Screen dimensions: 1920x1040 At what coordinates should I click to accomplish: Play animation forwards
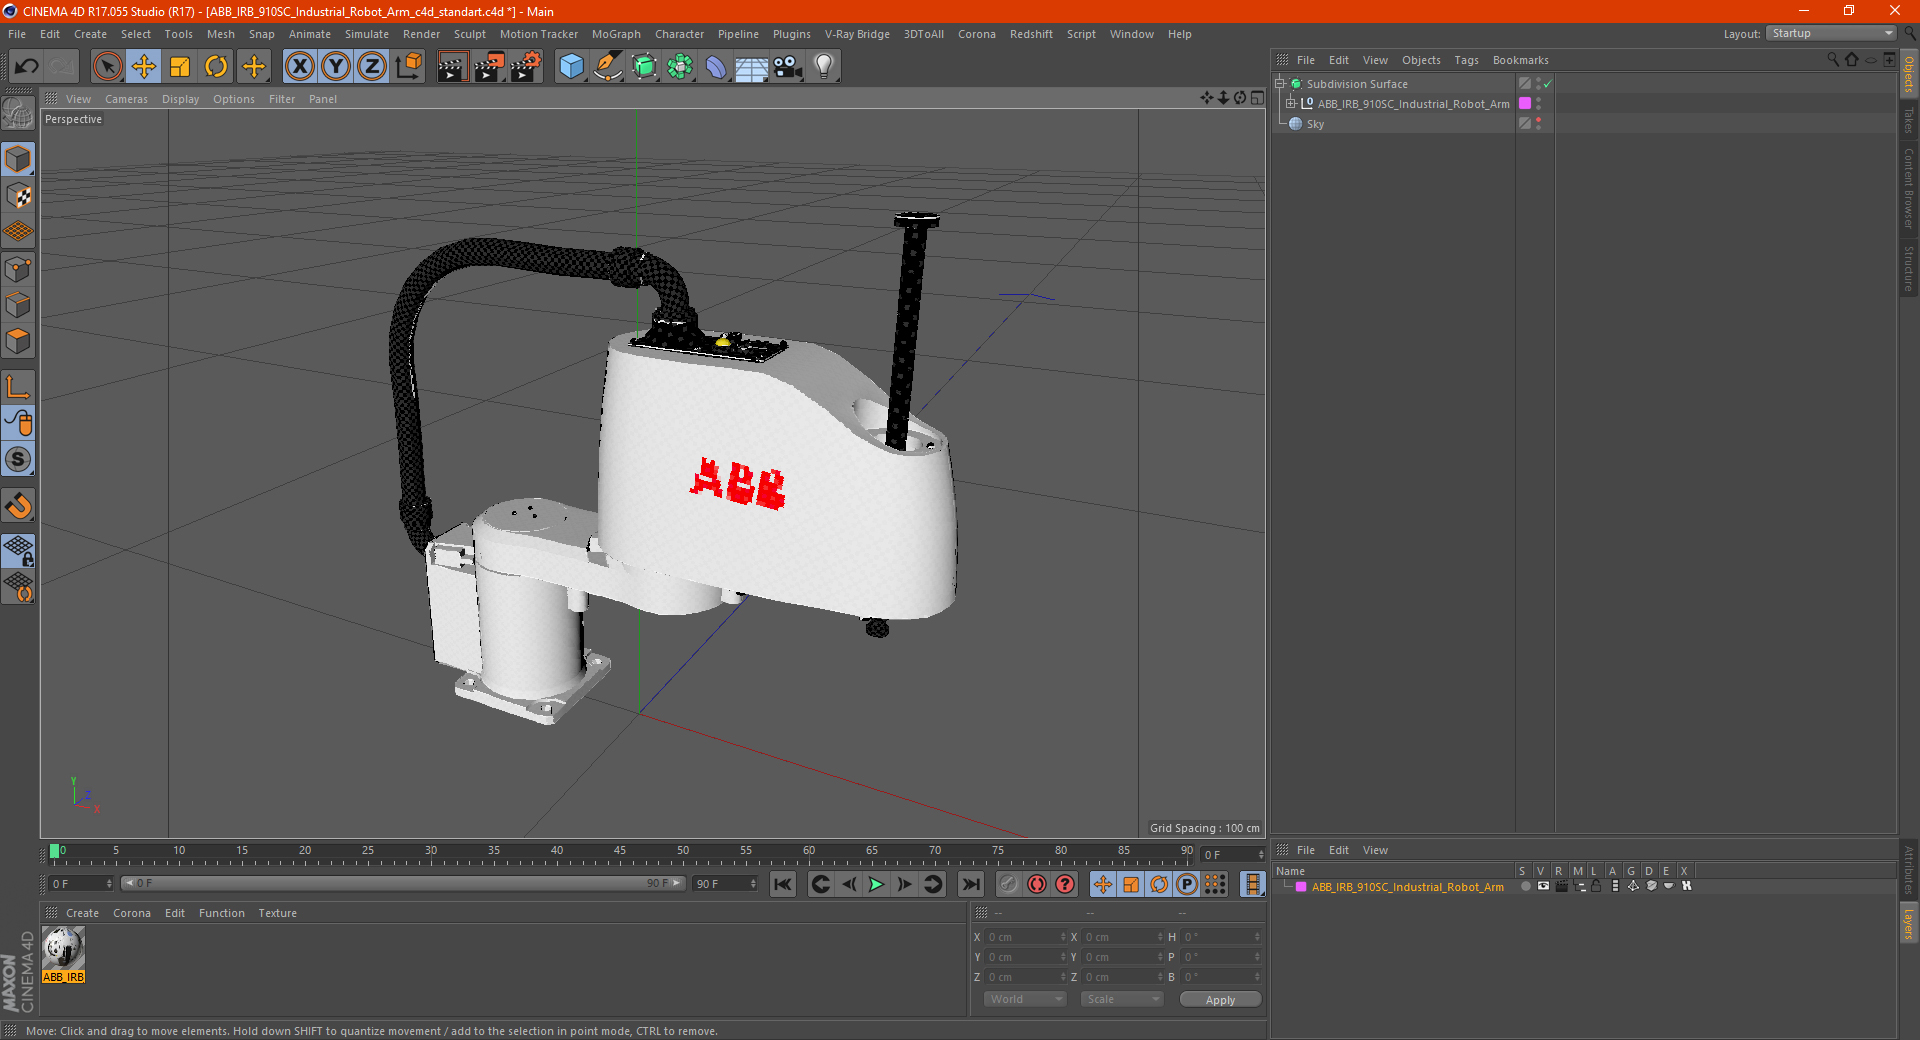coord(876,884)
